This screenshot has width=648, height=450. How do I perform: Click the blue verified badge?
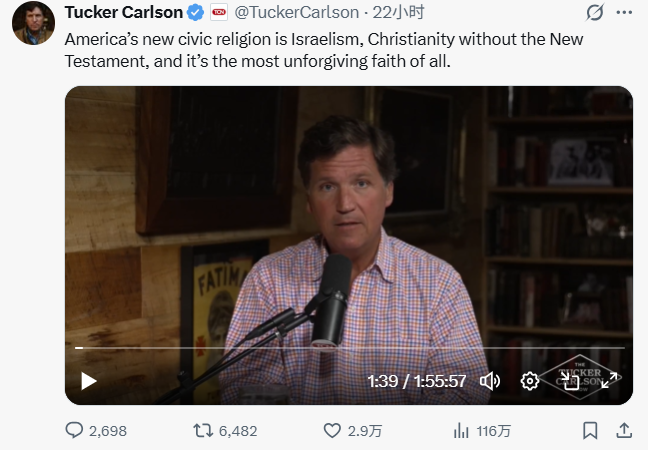point(197,13)
